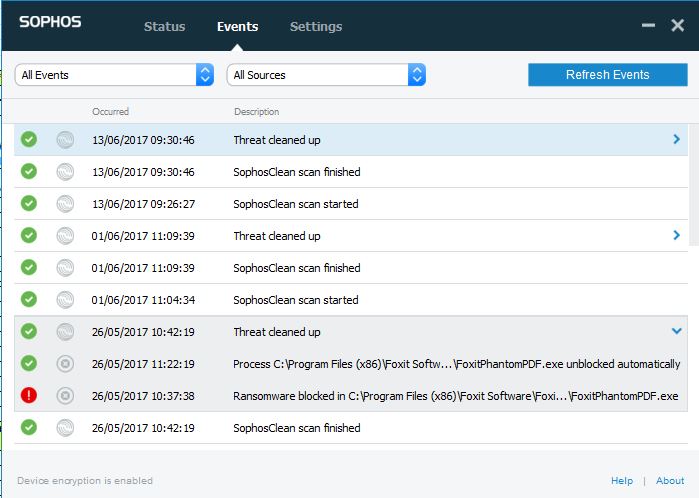Click the Occurred column header
The width and height of the screenshot is (699, 498).
(x=111, y=111)
